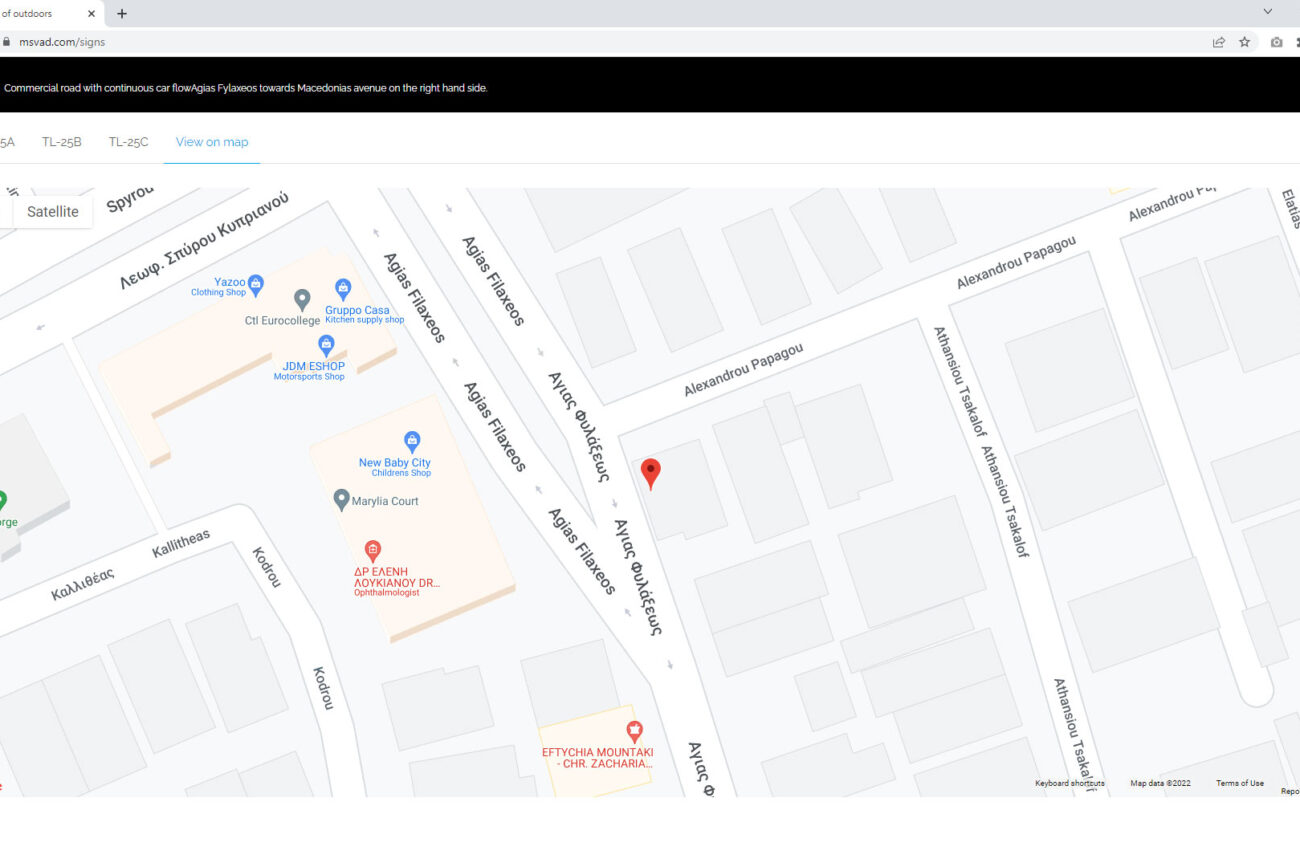Viewport: 1300px width, 867px height.
Task: Select the Gruppo Casa shop marker
Action: point(343,289)
